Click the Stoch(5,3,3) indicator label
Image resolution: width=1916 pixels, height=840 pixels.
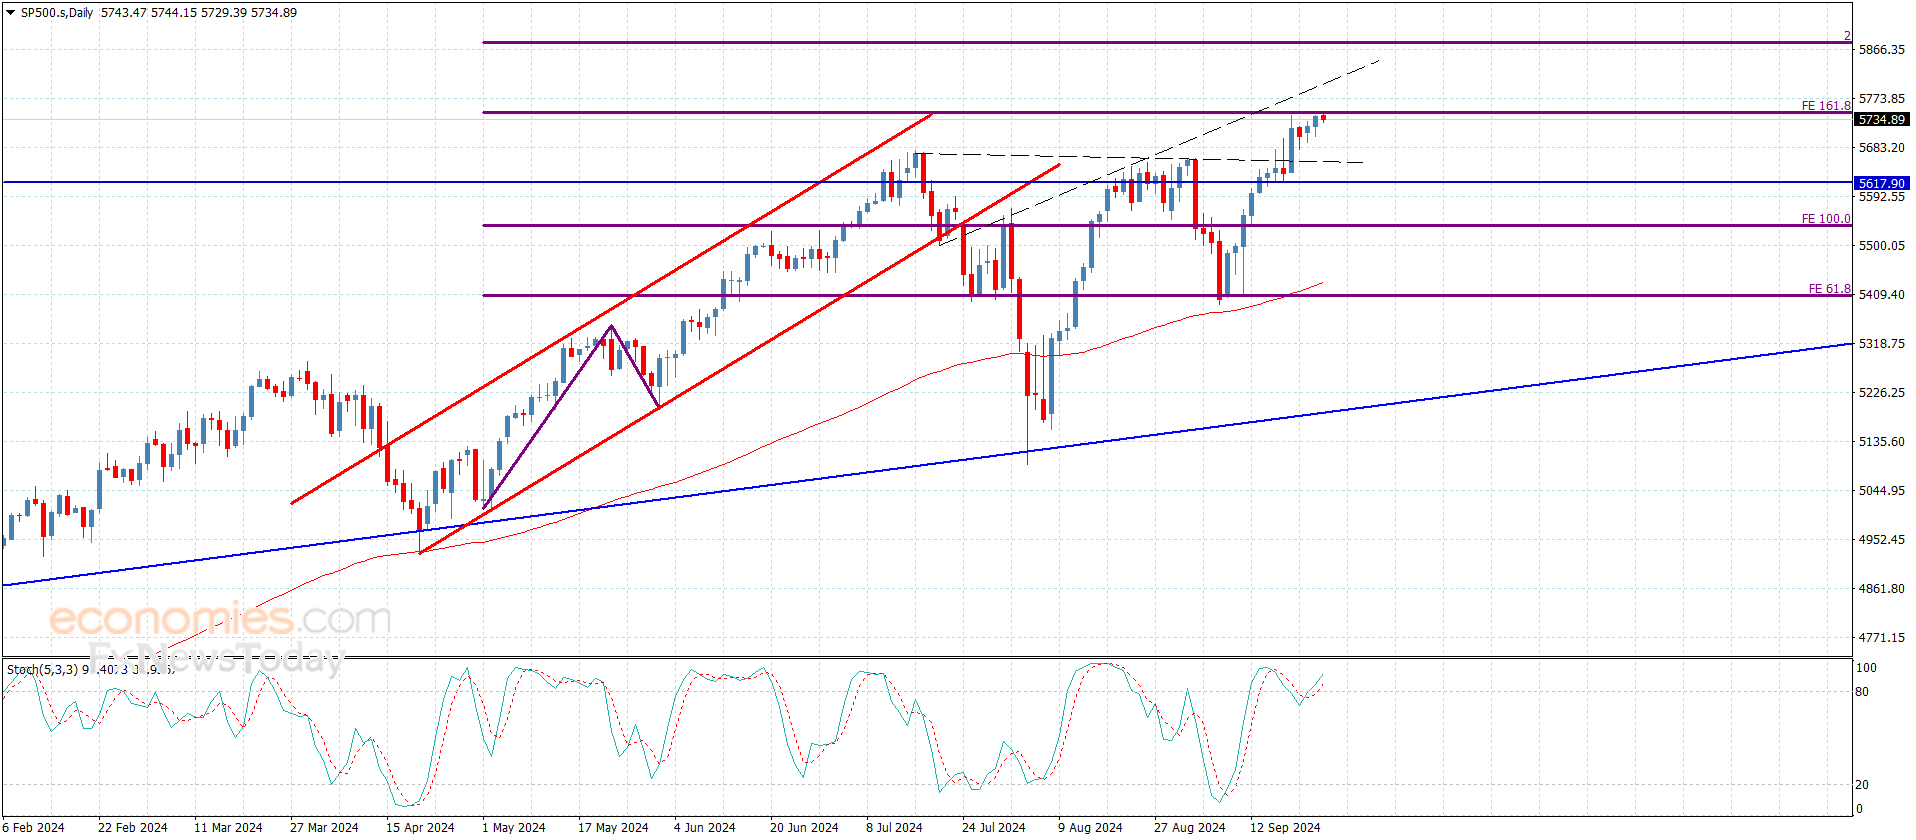(x=42, y=669)
